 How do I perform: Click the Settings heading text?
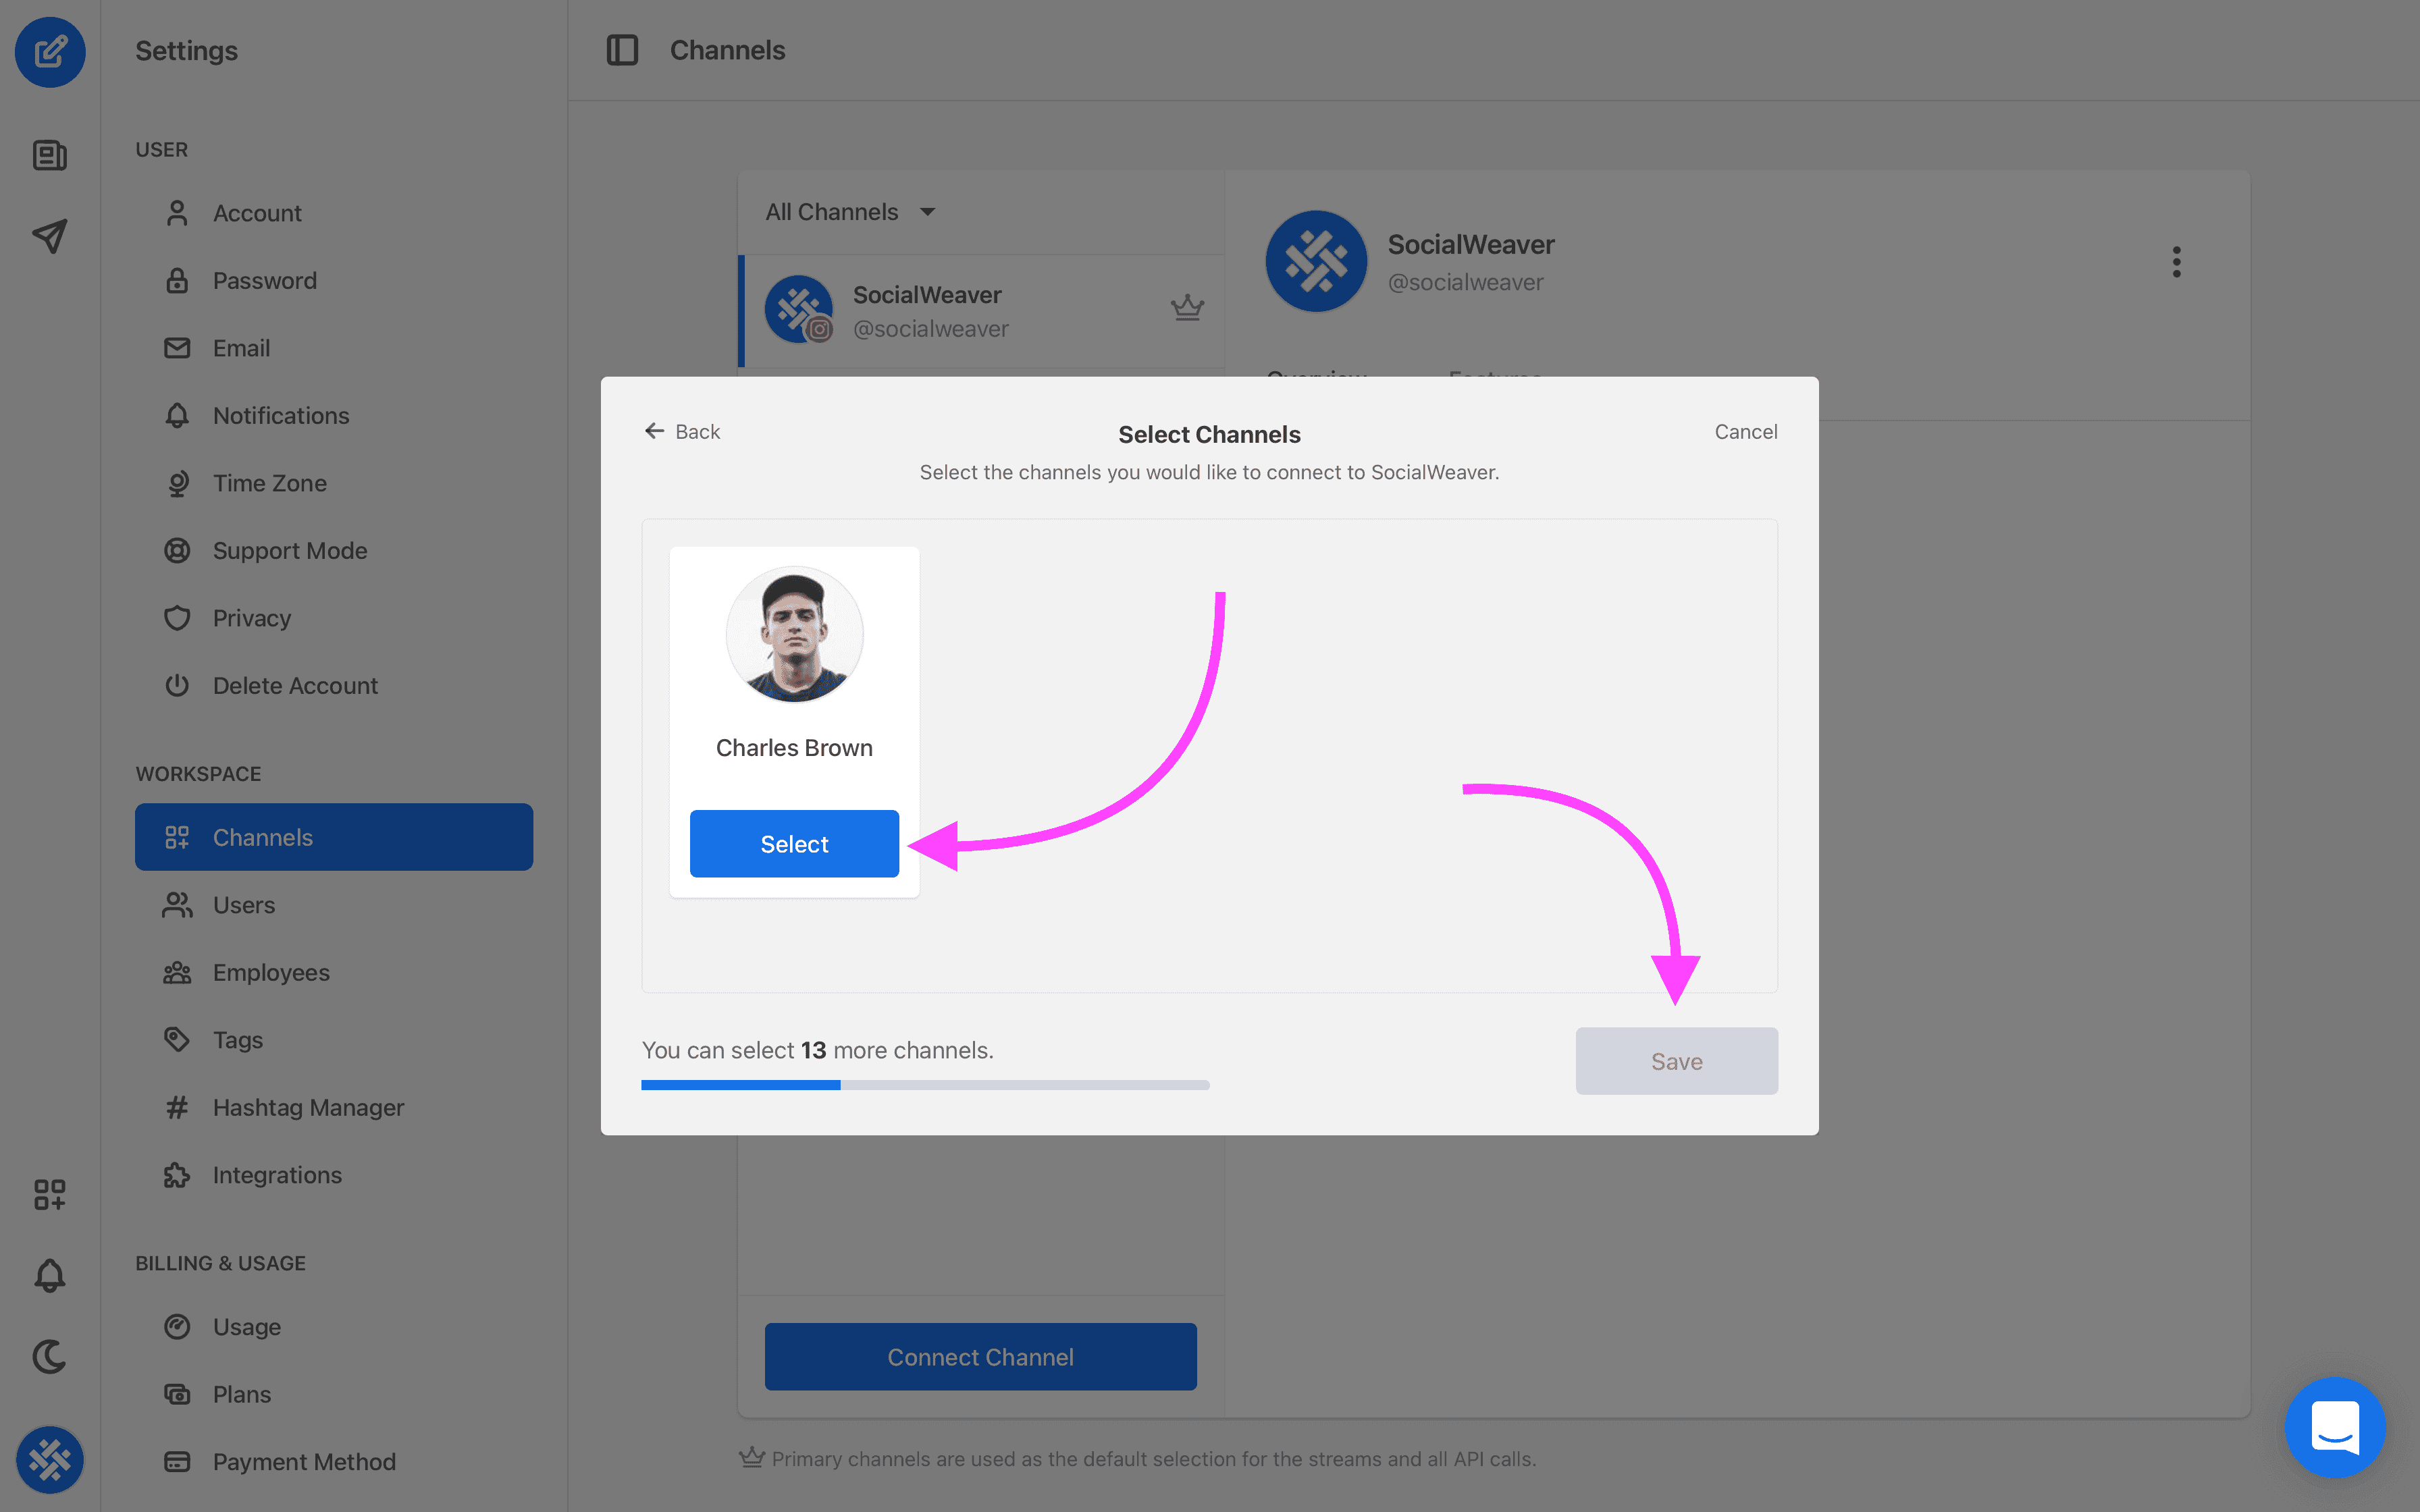186,51
